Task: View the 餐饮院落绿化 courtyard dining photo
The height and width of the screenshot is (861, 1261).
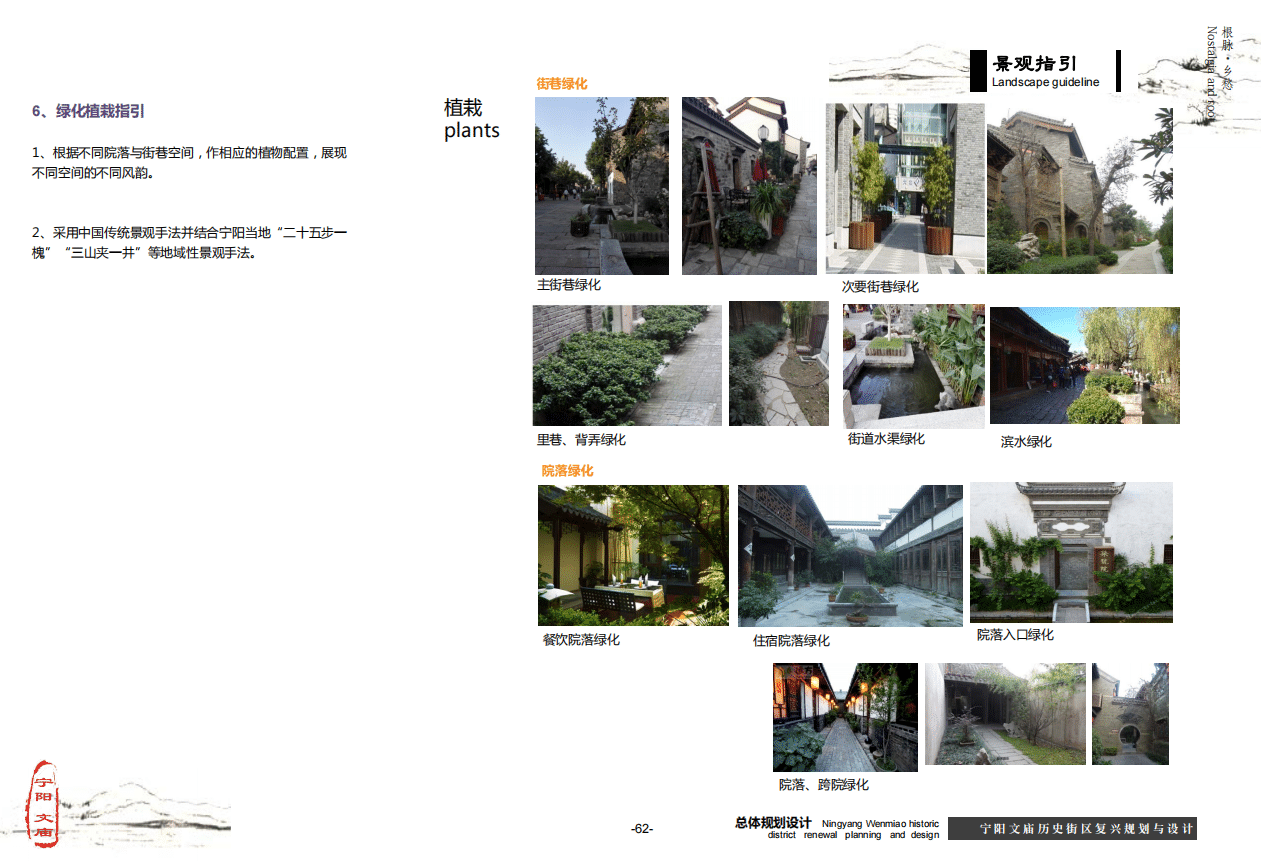Action: pos(632,554)
